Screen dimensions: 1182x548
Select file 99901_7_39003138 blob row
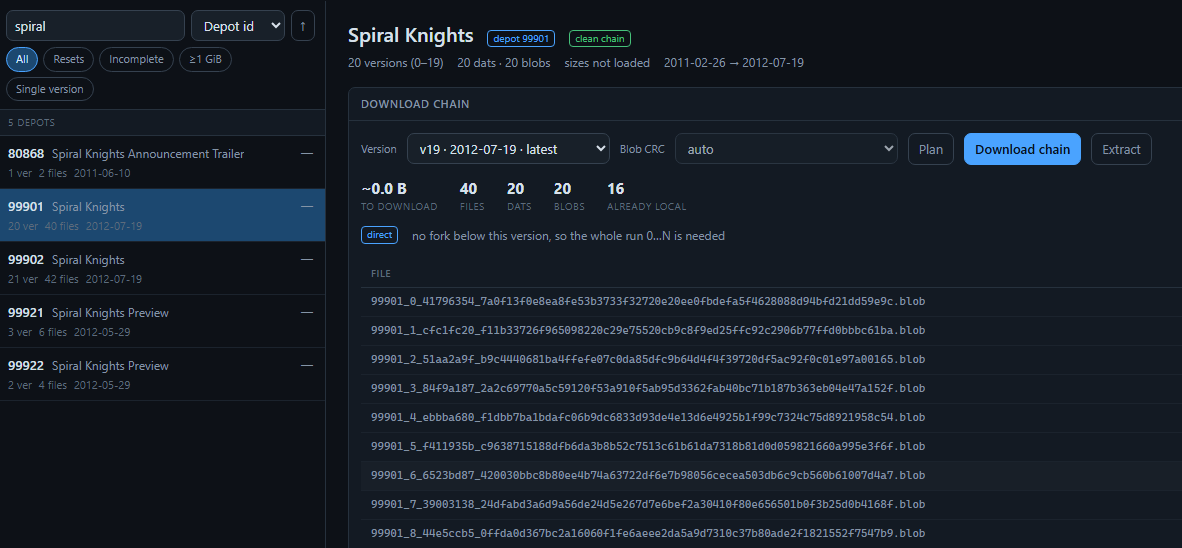(771, 505)
